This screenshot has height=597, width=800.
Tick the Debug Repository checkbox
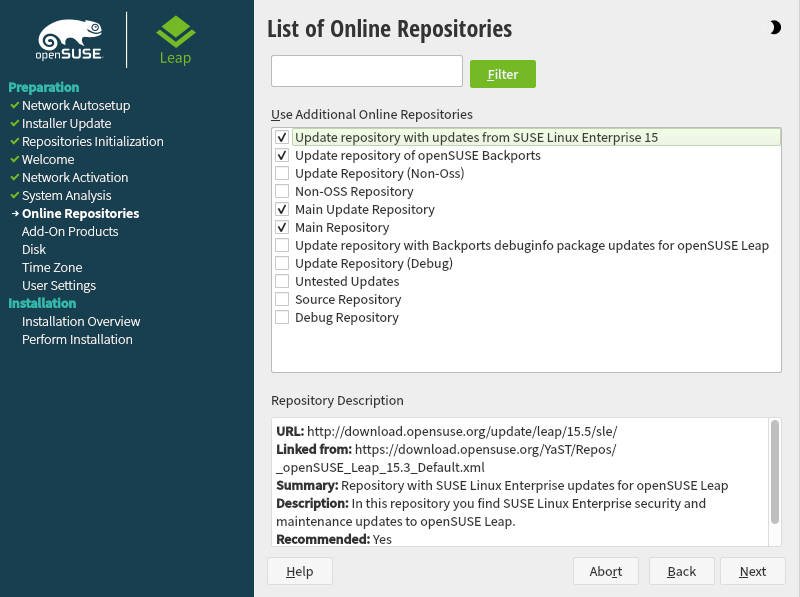pos(283,318)
